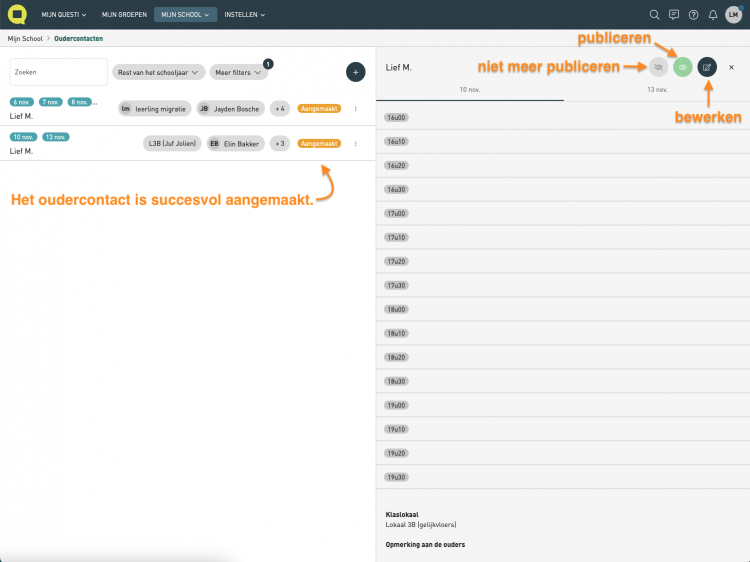
Task: Click the green publish eye icon
Action: tap(682, 67)
